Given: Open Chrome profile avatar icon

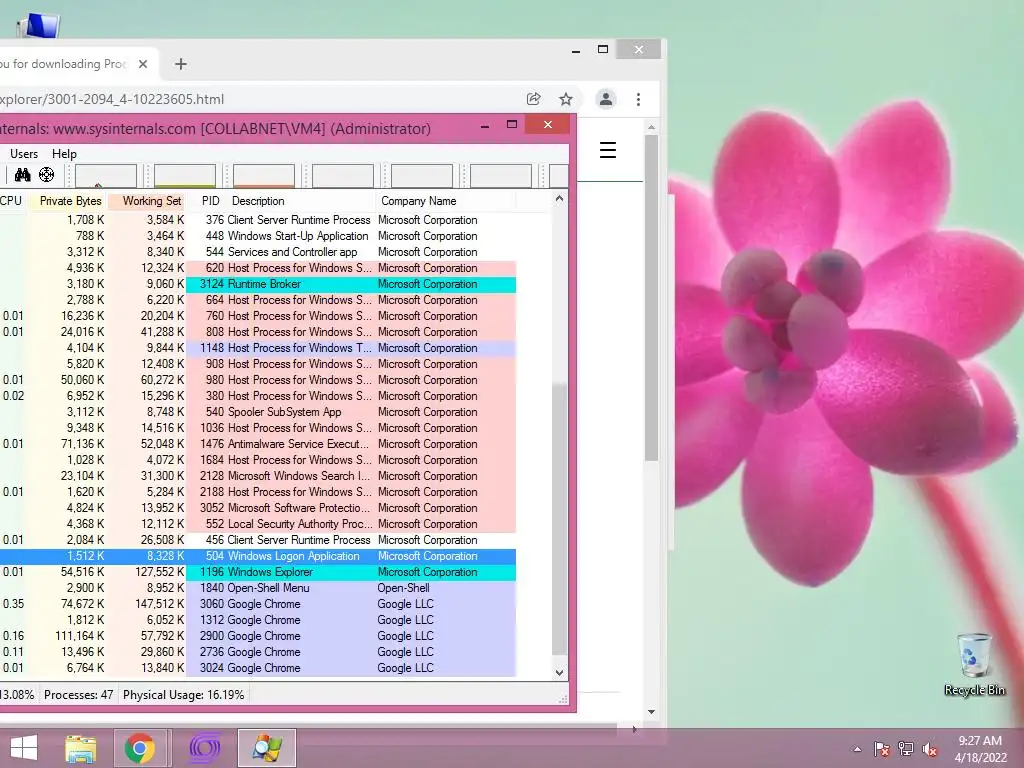Looking at the screenshot, I should (605, 99).
